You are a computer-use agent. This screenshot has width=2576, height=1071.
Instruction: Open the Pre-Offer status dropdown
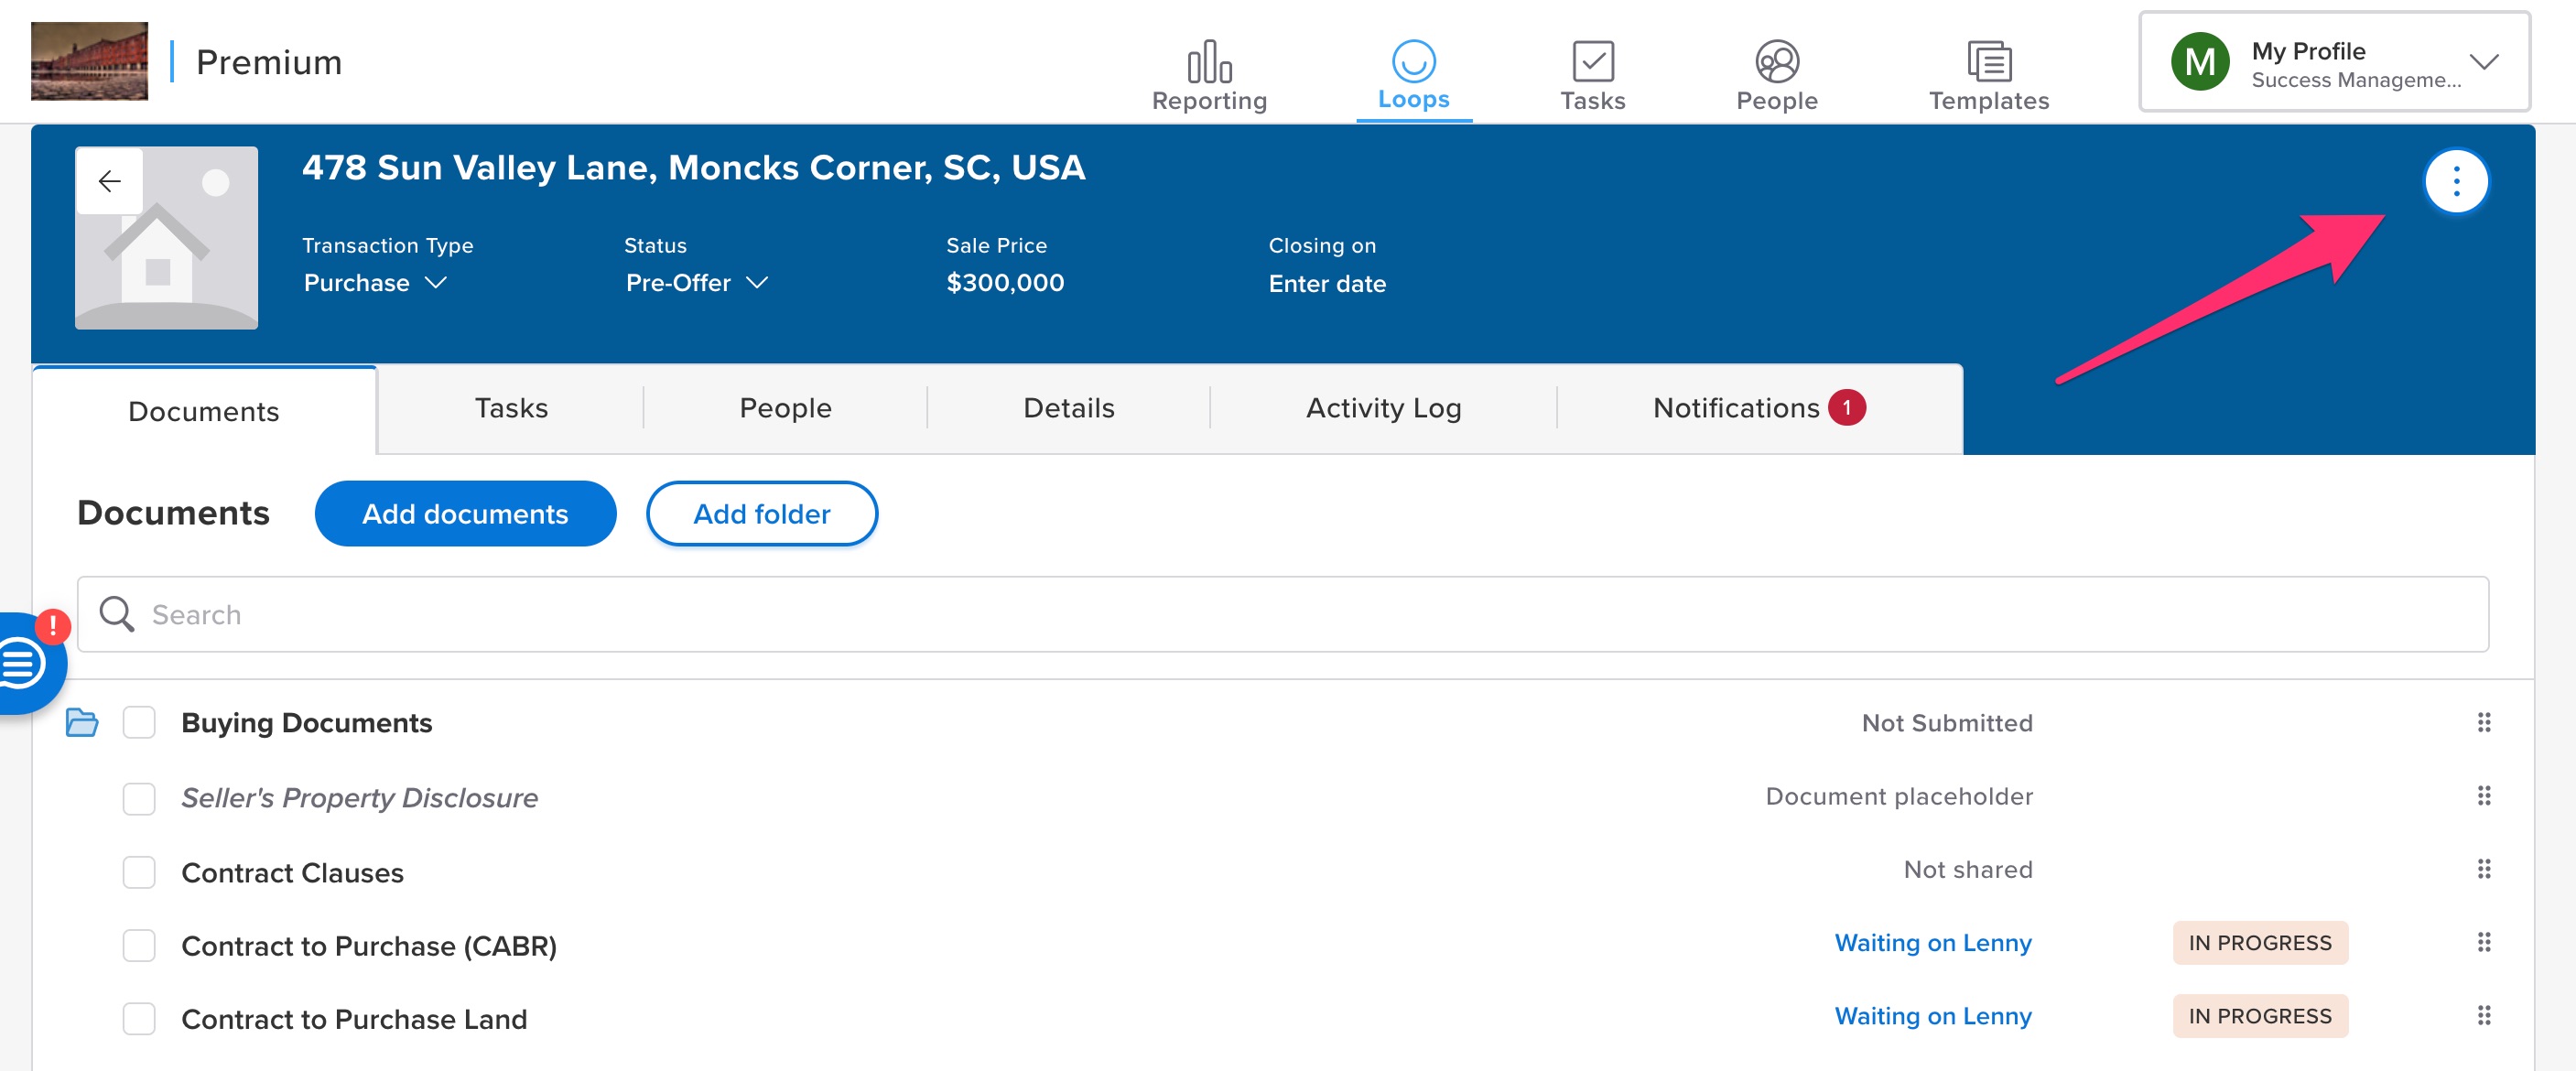click(x=697, y=283)
